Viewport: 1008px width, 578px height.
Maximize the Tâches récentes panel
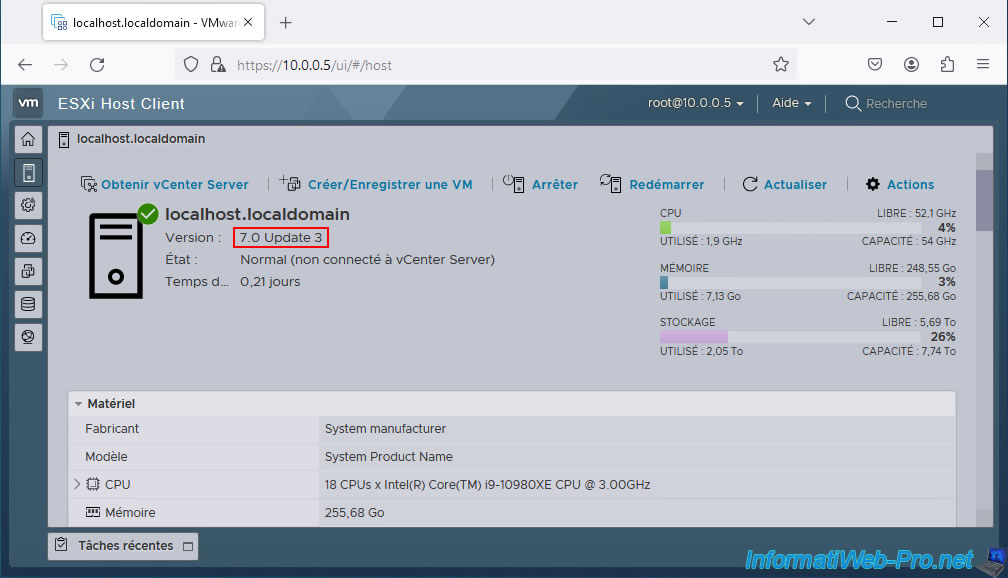click(x=186, y=546)
